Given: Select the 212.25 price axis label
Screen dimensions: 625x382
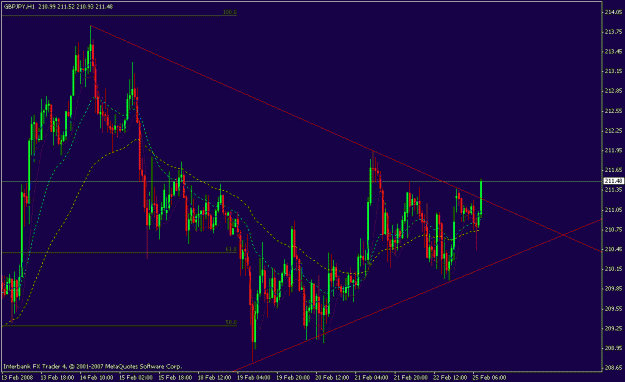Looking at the screenshot, I should pyautogui.click(x=613, y=131).
